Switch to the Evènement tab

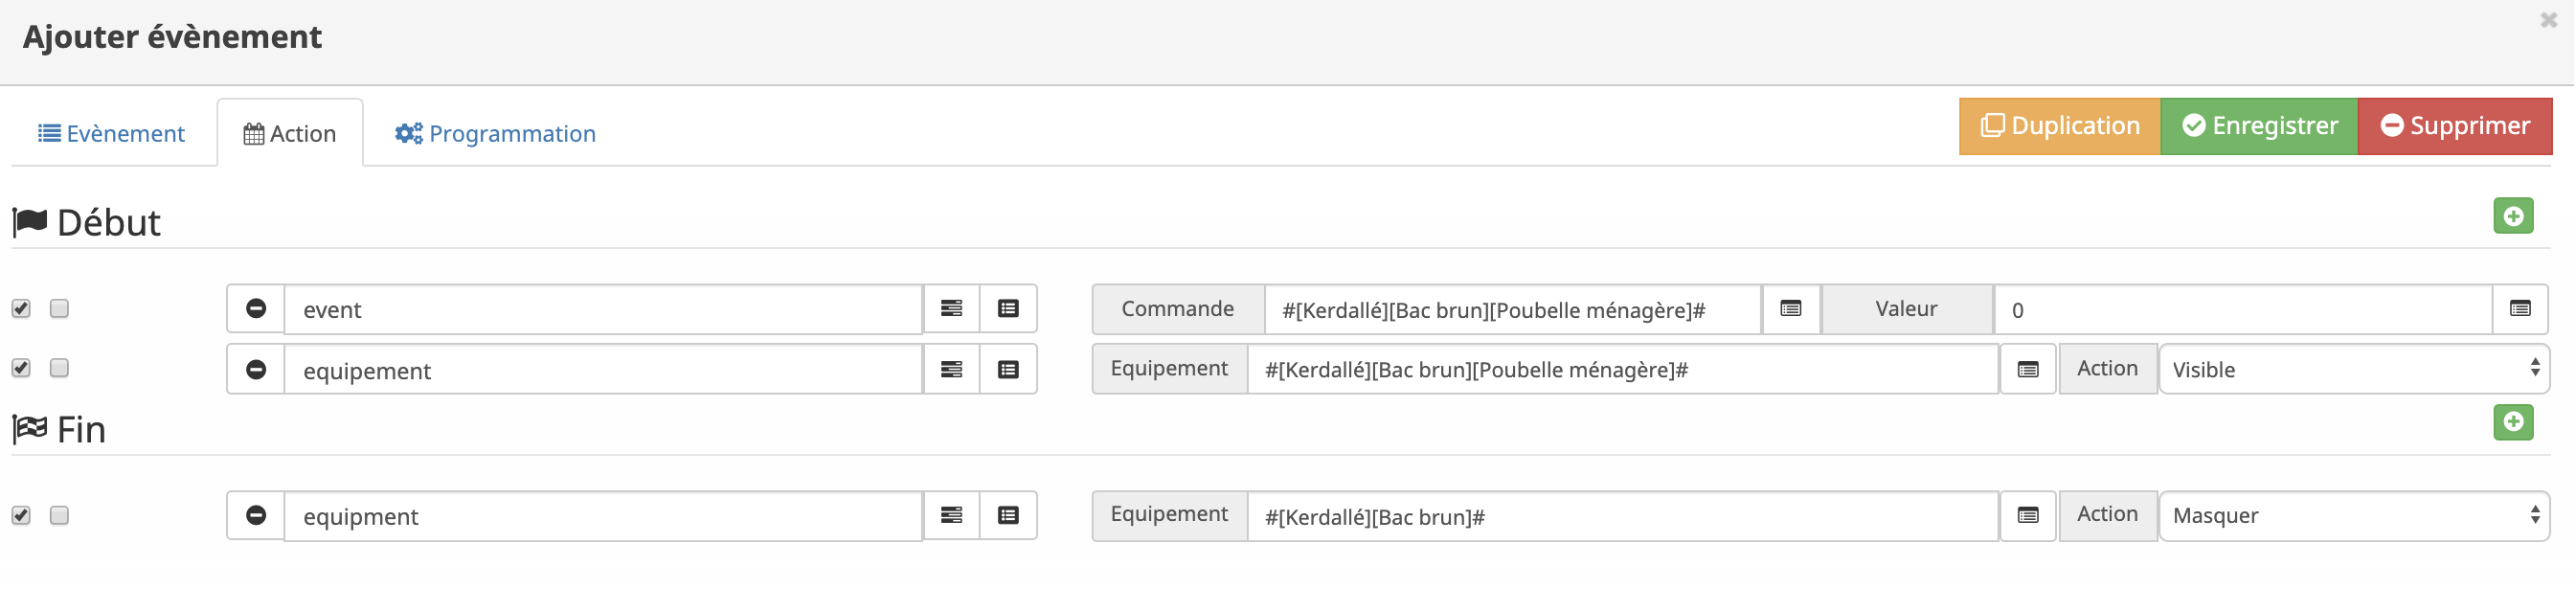click(112, 134)
